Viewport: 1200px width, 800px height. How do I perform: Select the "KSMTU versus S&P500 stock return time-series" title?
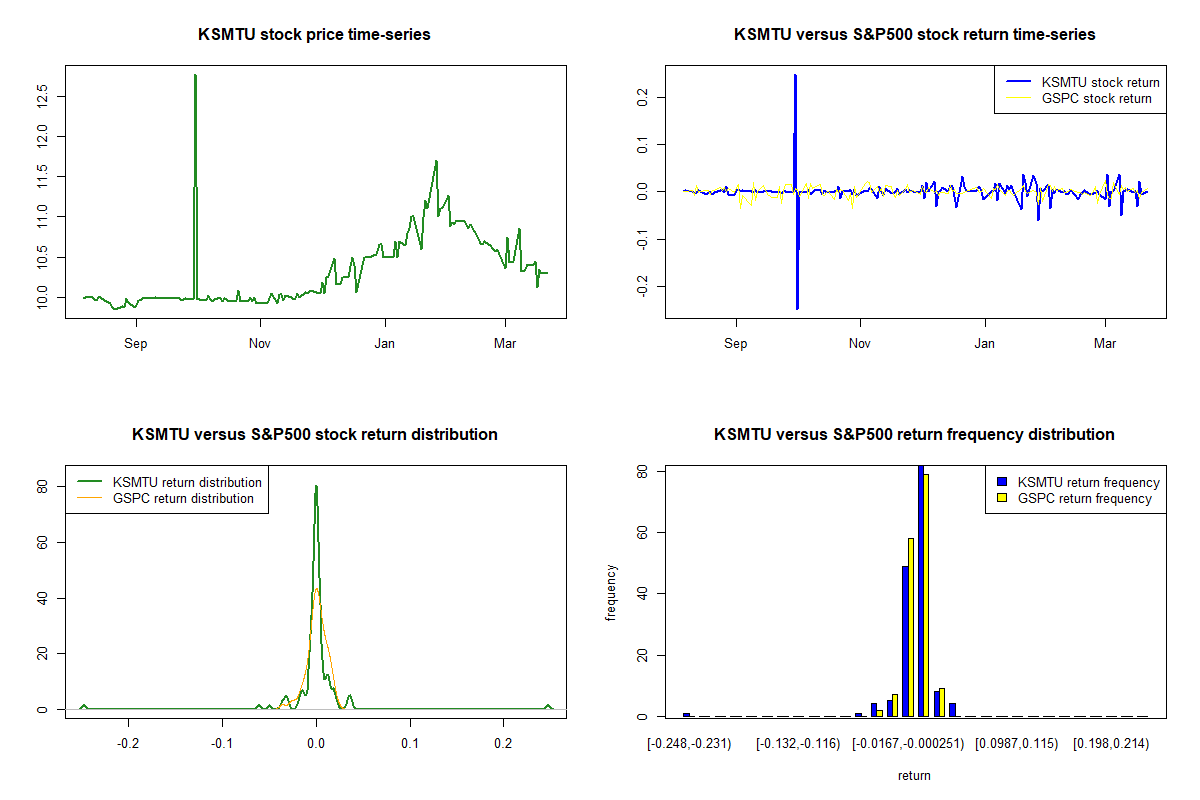click(914, 35)
